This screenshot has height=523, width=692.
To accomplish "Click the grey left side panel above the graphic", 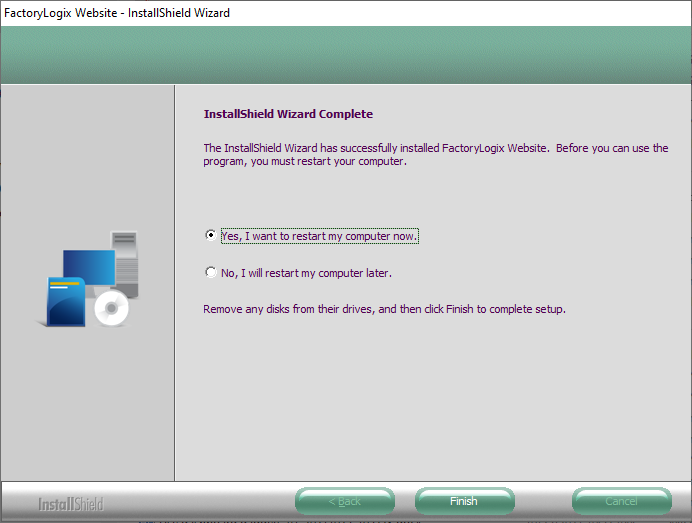I will [88, 150].
